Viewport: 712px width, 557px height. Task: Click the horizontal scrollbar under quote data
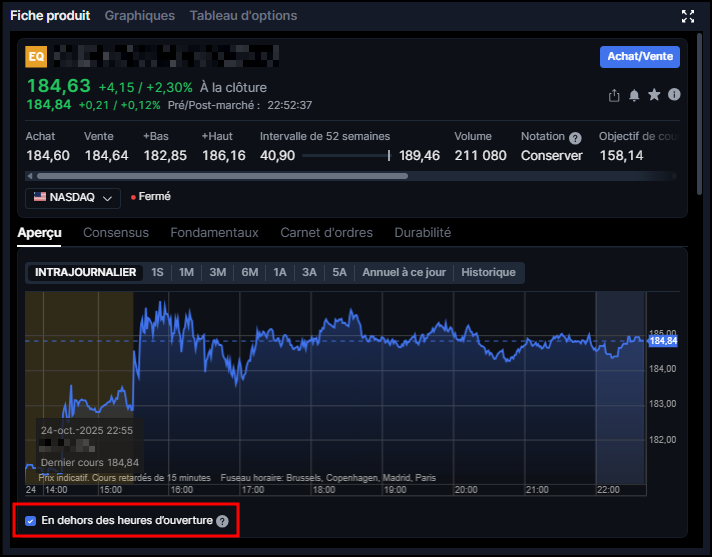coord(216,176)
